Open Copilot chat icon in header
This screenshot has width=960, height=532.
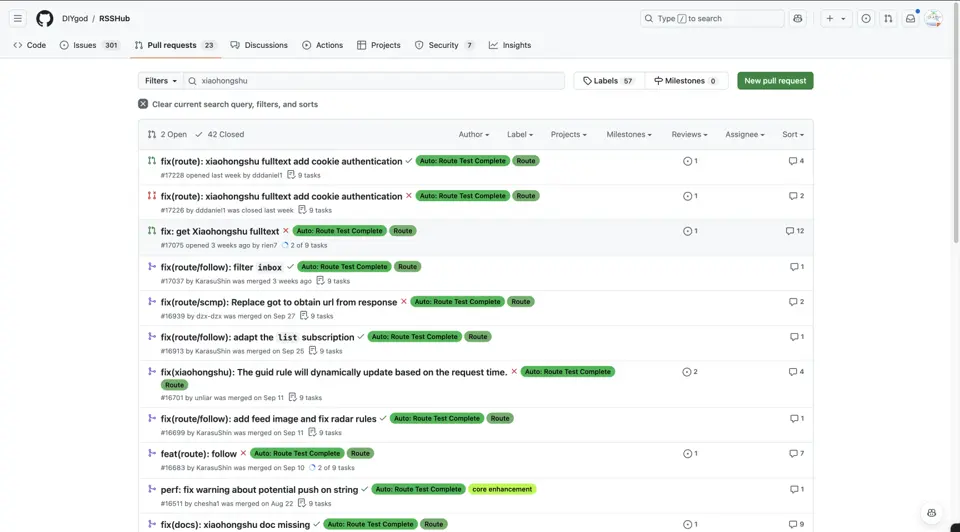point(797,18)
